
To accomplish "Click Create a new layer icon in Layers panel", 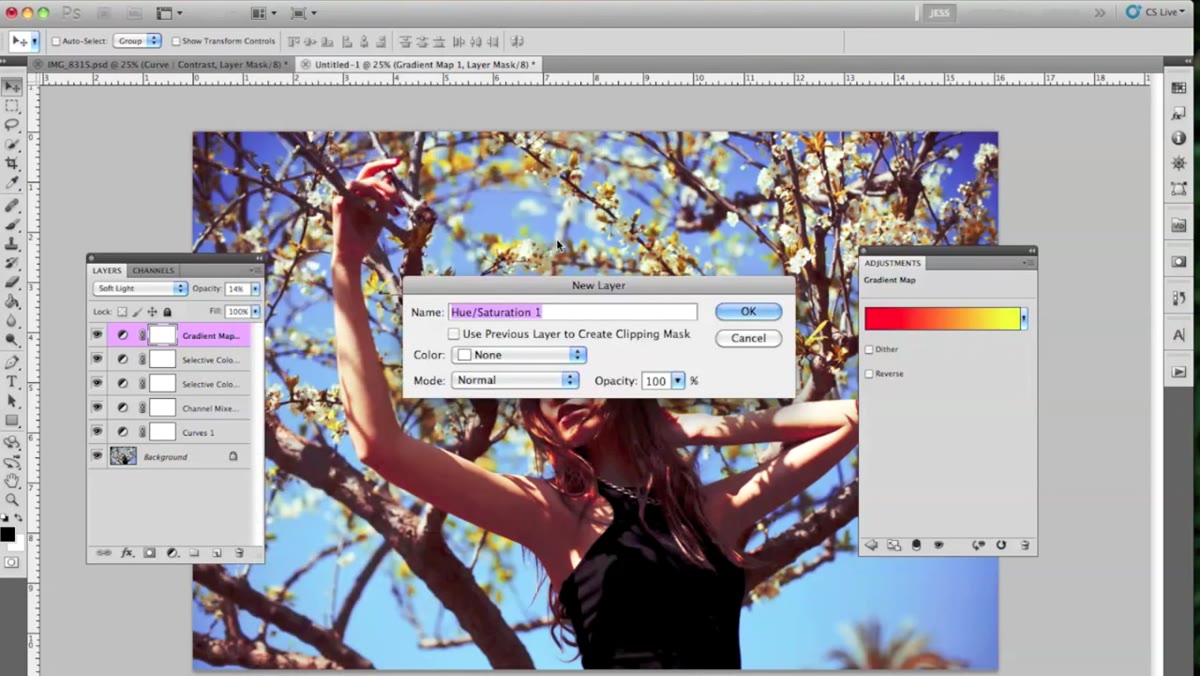I will [x=216, y=552].
